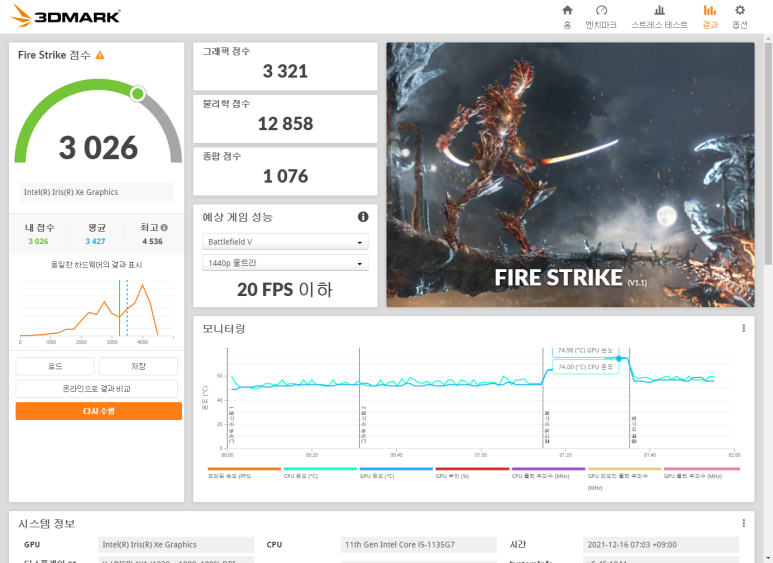Open the monitoring panel three-dot menu
The height and width of the screenshot is (563, 773).
[x=743, y=328]
